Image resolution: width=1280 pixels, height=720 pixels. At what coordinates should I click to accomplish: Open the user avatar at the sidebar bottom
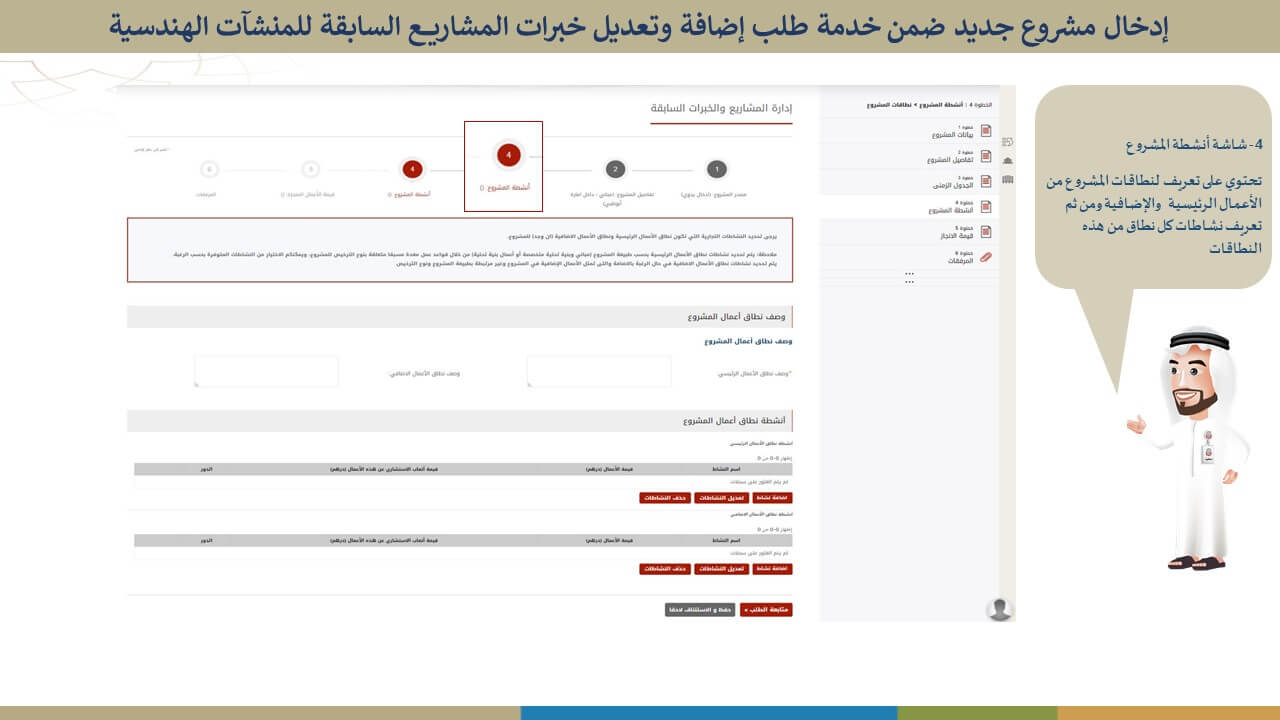999,608
